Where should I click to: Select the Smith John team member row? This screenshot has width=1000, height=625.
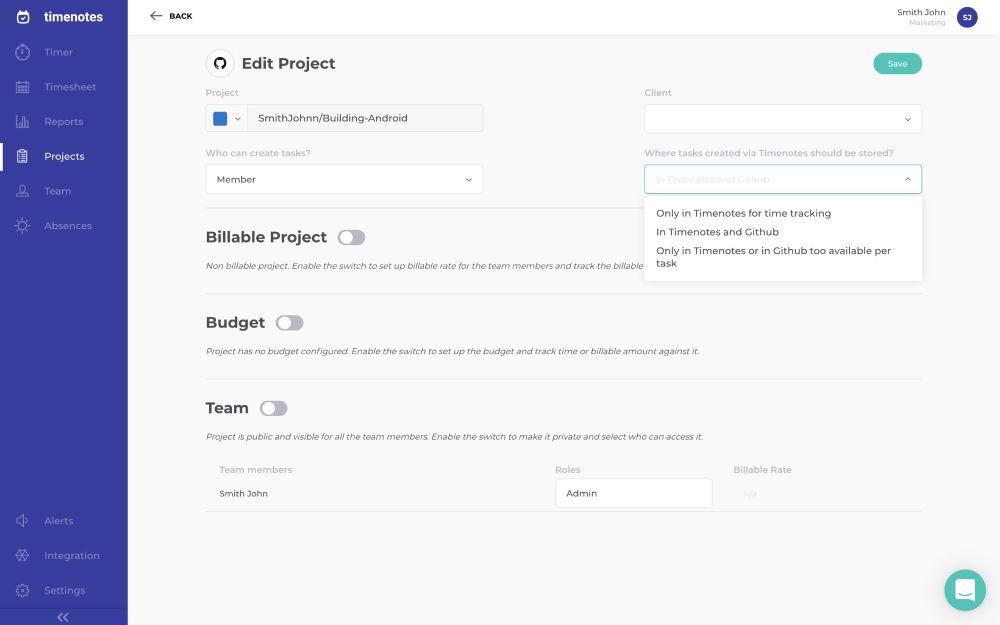pyautogui.click(x=563, y=494)
